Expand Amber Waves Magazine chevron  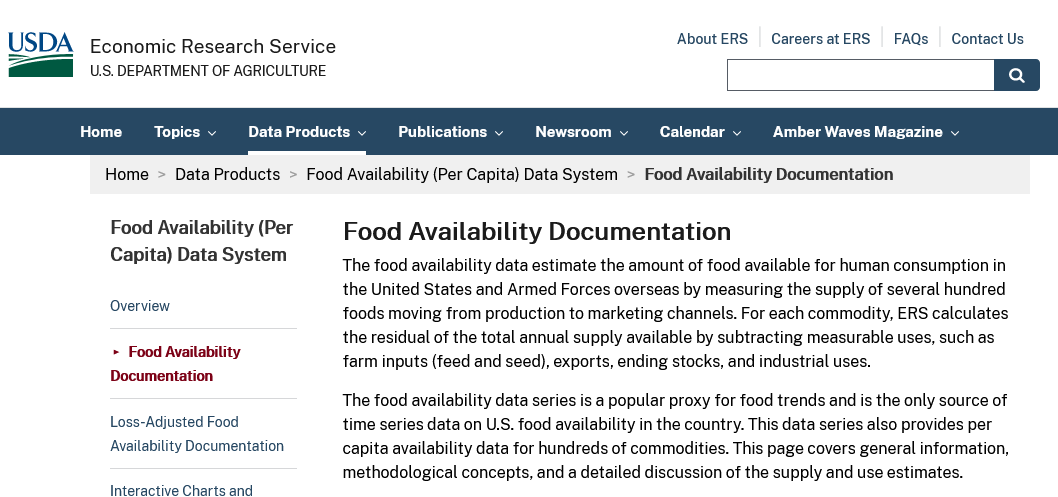955,133
